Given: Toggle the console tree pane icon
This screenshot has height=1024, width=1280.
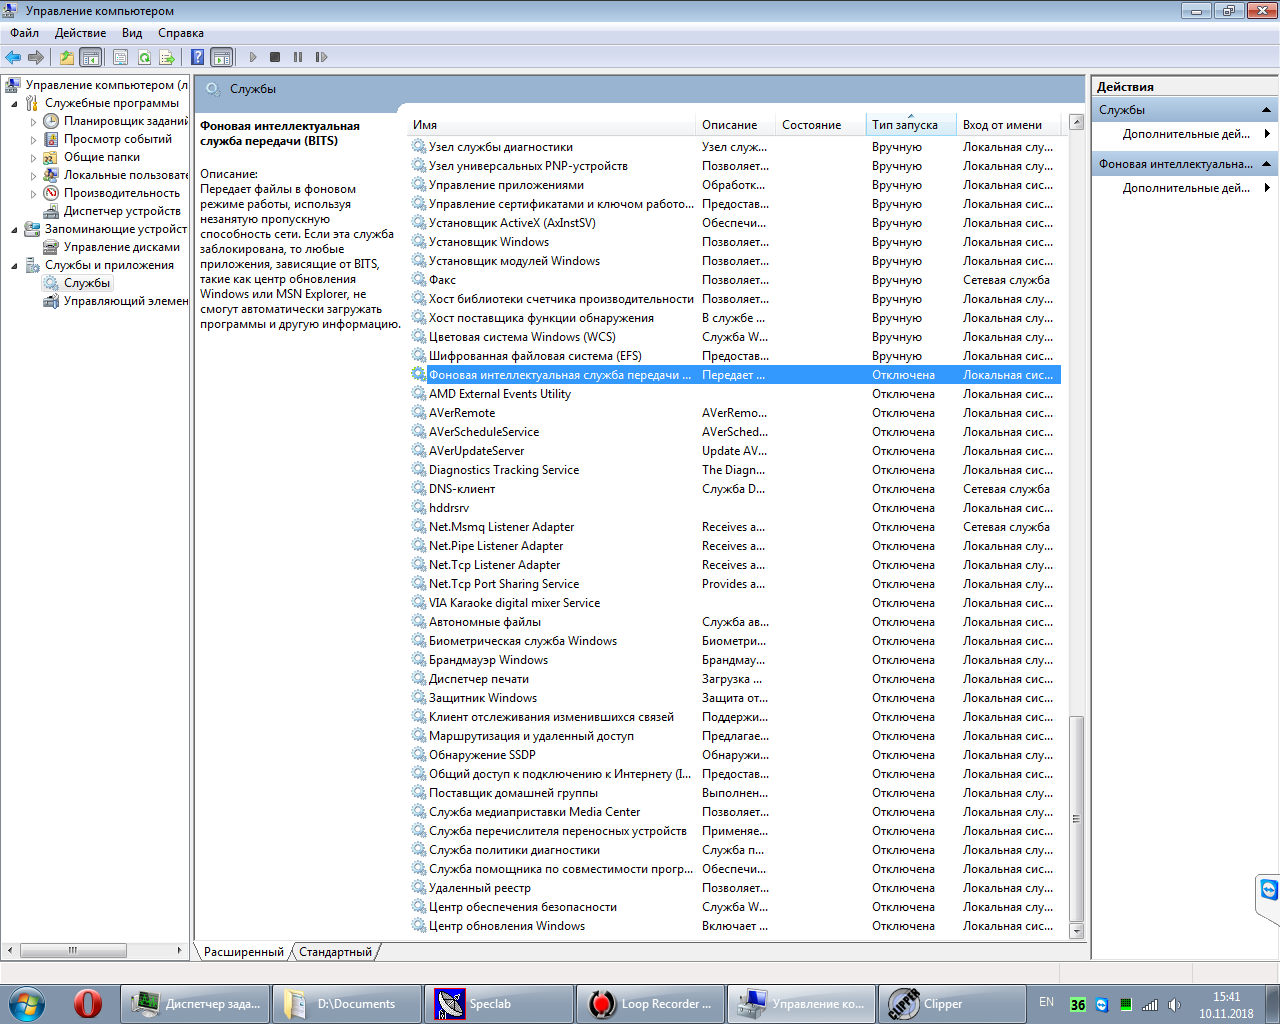Looking at the screenshot, I should click(90, 57).
